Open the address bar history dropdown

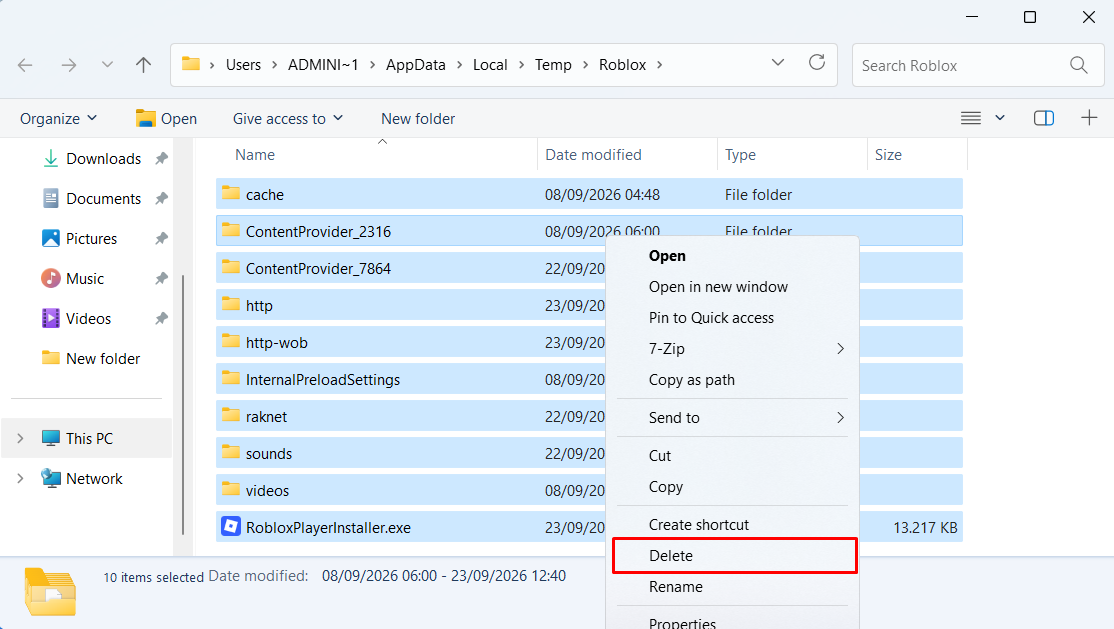pyautogui.click(x=778, y=63)
